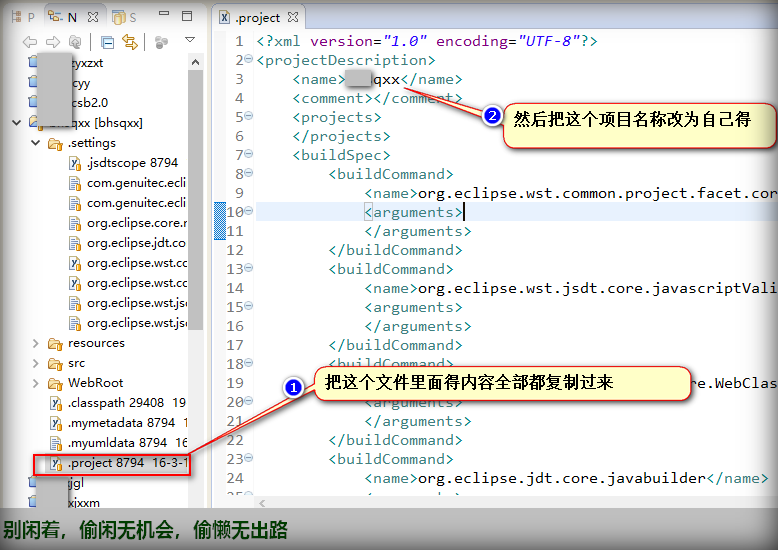Click the closing projects tag on line 6
The width and height of the screenshot is (778, 550).
(x=341, y=137)
